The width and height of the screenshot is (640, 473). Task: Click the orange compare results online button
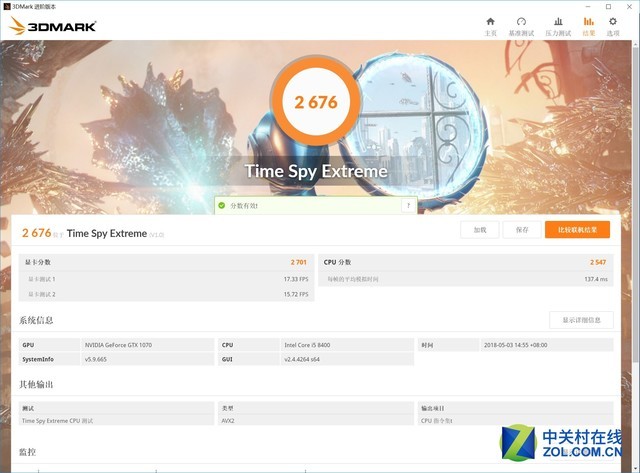578,230
